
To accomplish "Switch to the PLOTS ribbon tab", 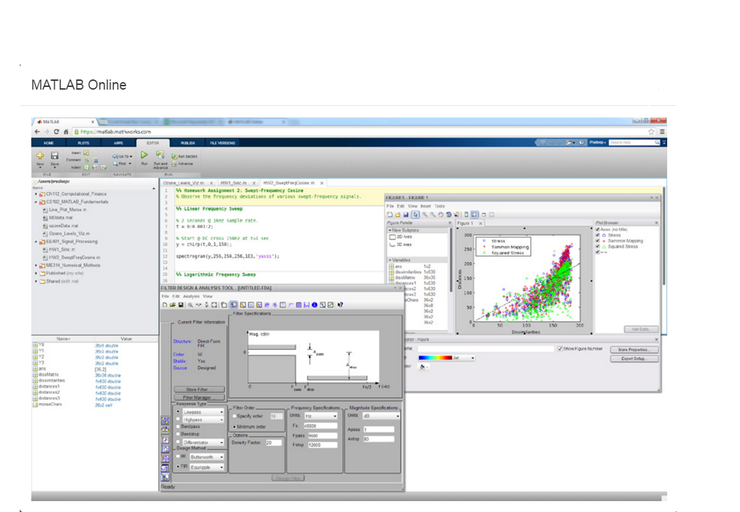I will coord(83,143).
